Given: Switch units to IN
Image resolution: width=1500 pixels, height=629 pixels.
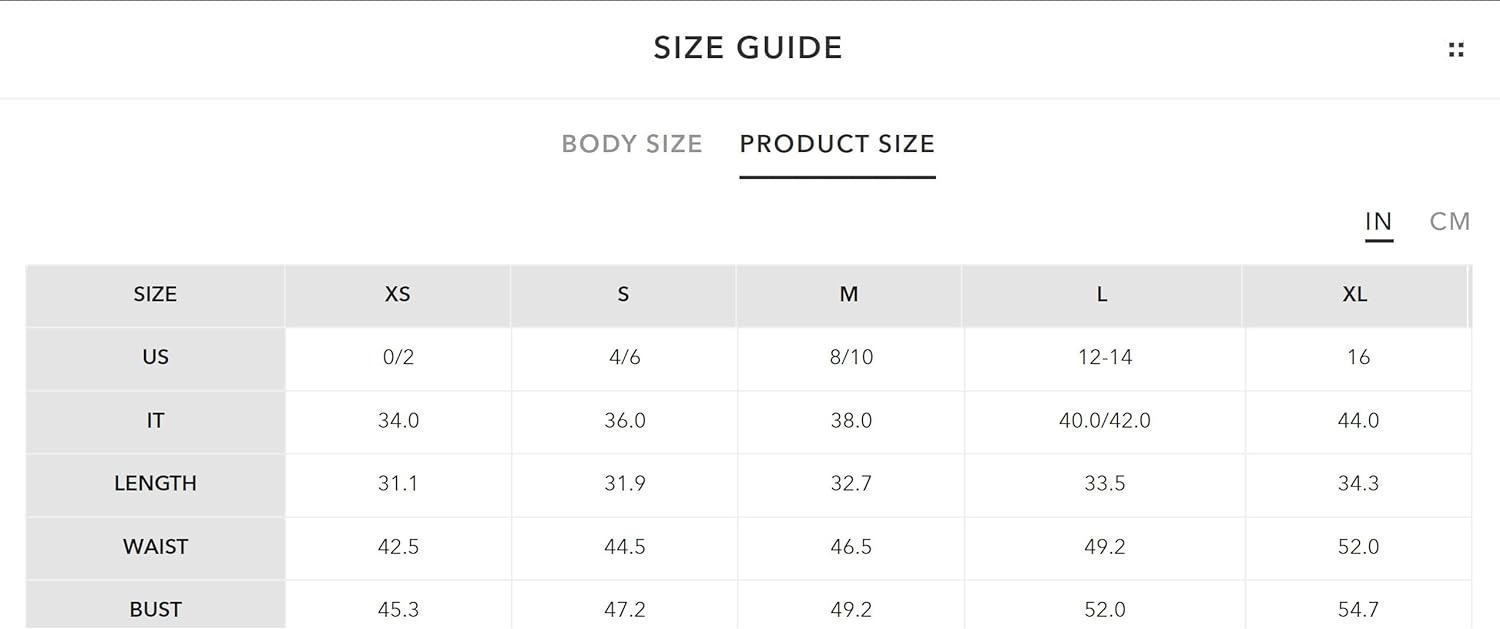Looking at the screenshot, I should point(1379,222).
